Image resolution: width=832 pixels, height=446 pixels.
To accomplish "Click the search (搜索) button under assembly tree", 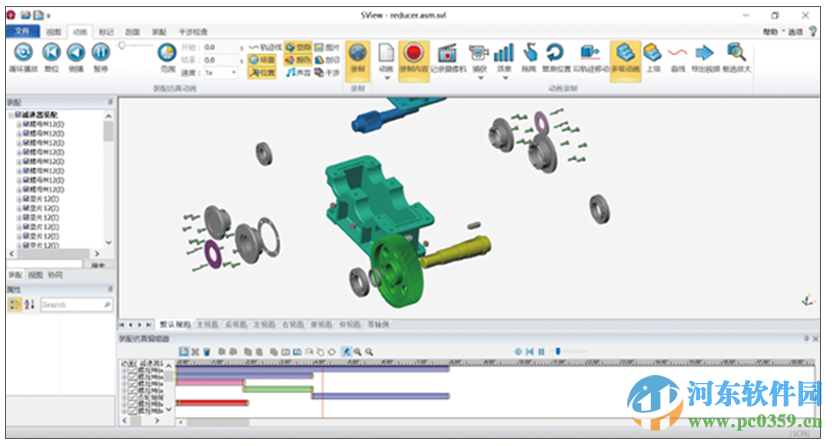I will click(98, 265).
